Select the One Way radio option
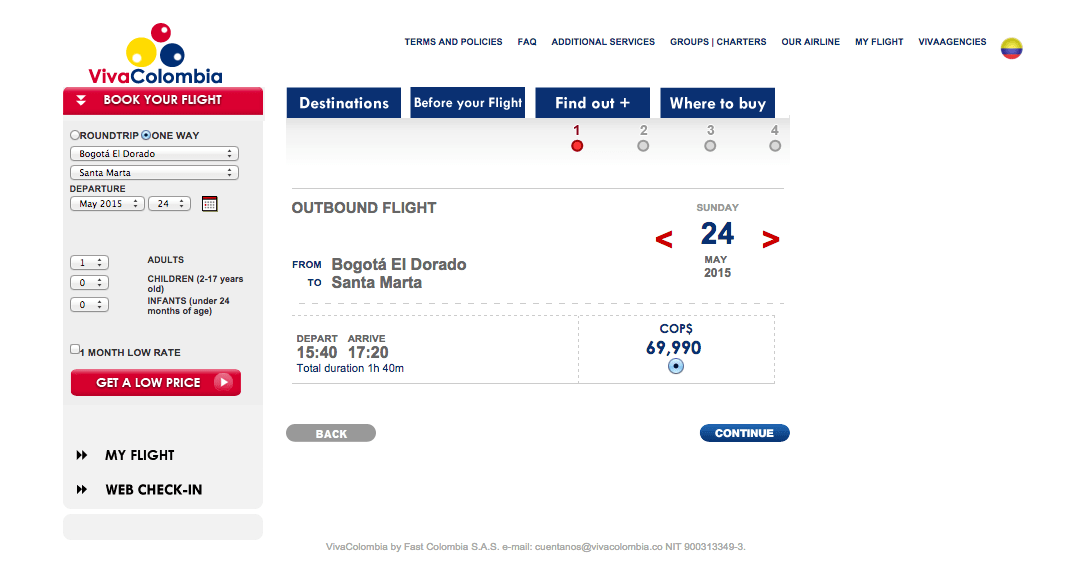The height and width of the screenshot is (573, 1074). coord(146,136)
